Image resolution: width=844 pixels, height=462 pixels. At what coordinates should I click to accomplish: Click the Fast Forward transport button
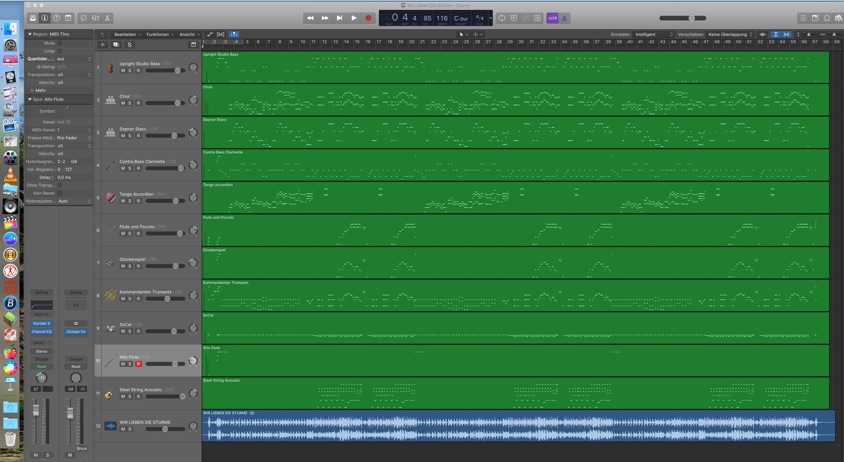point(325,18)
